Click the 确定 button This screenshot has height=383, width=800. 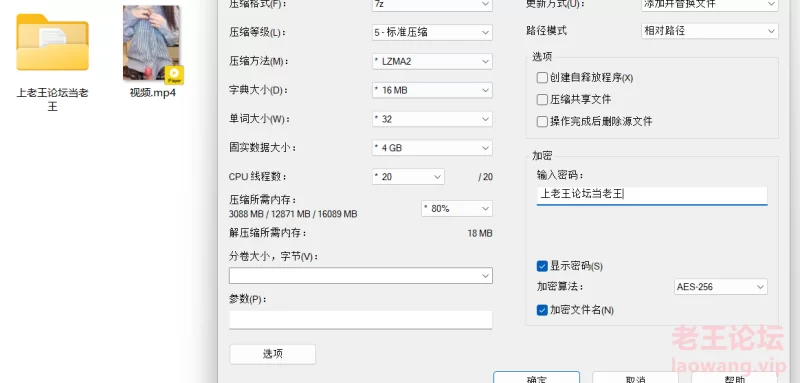(x=536, y=378)
